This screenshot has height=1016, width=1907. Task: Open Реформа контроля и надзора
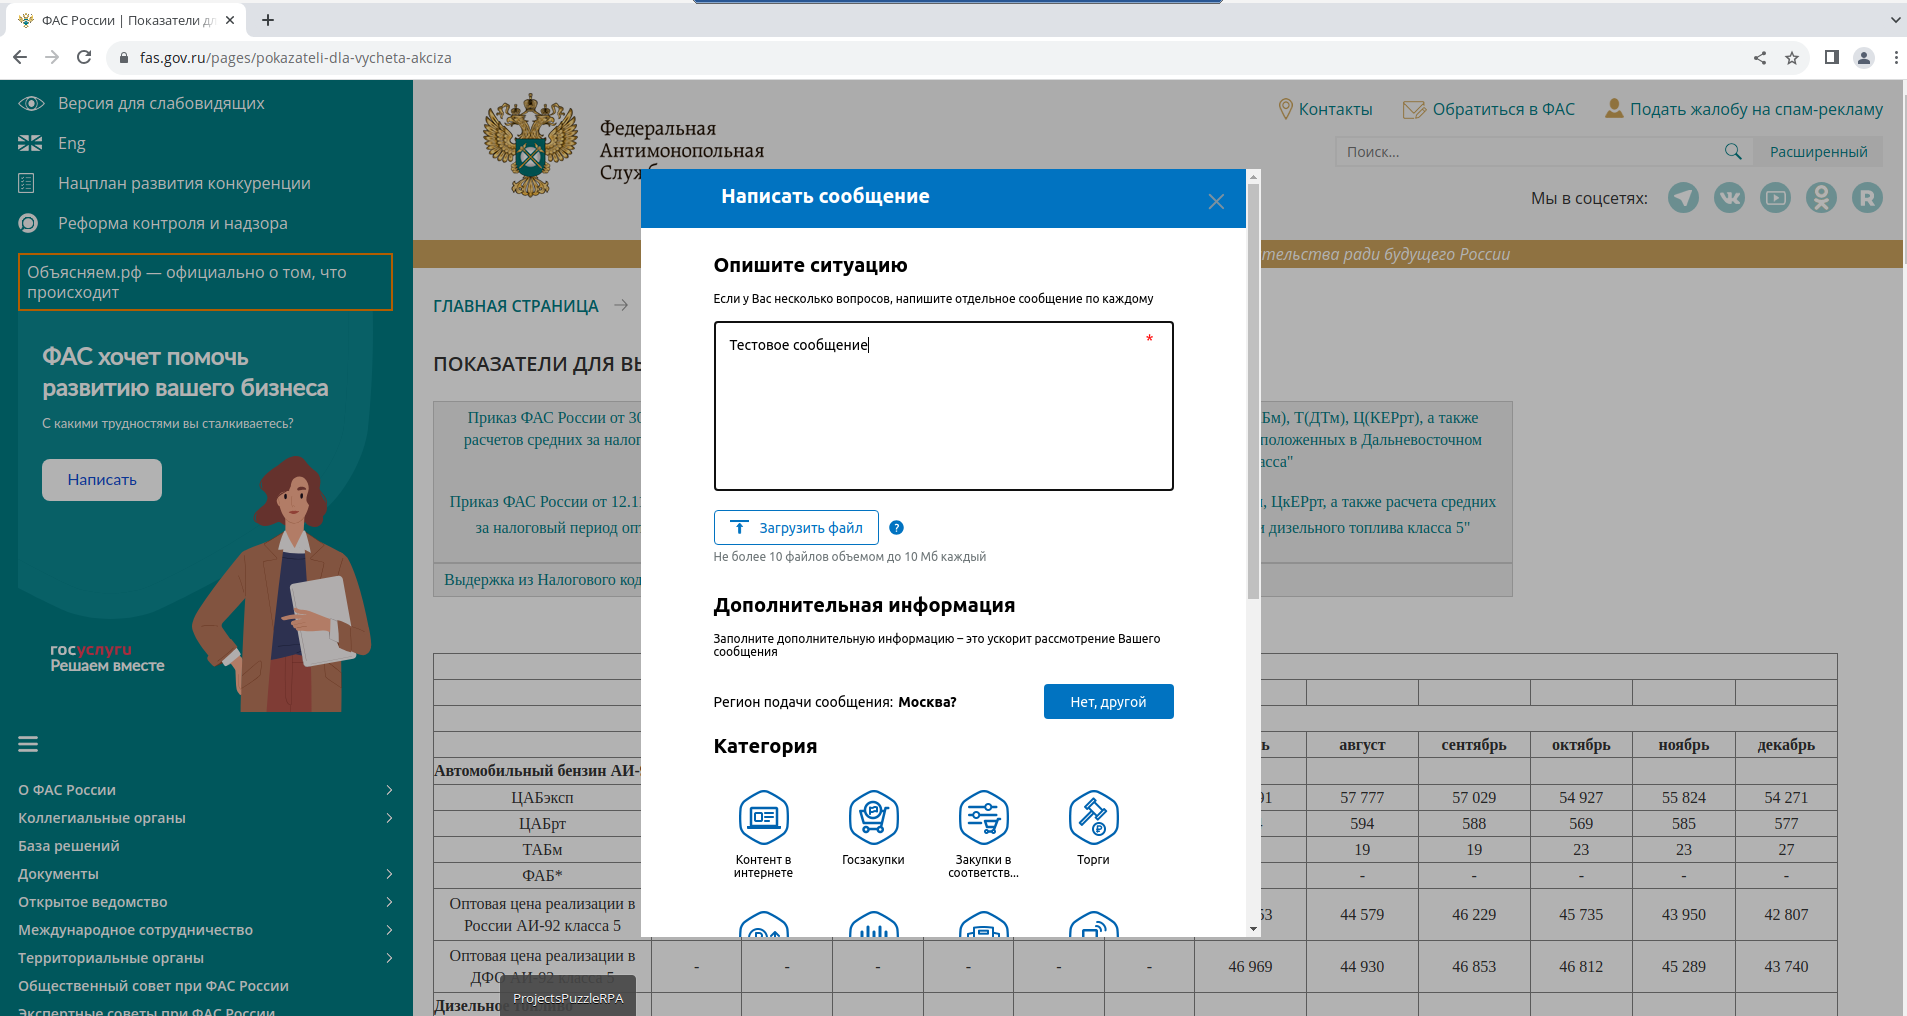click(172, 223)
